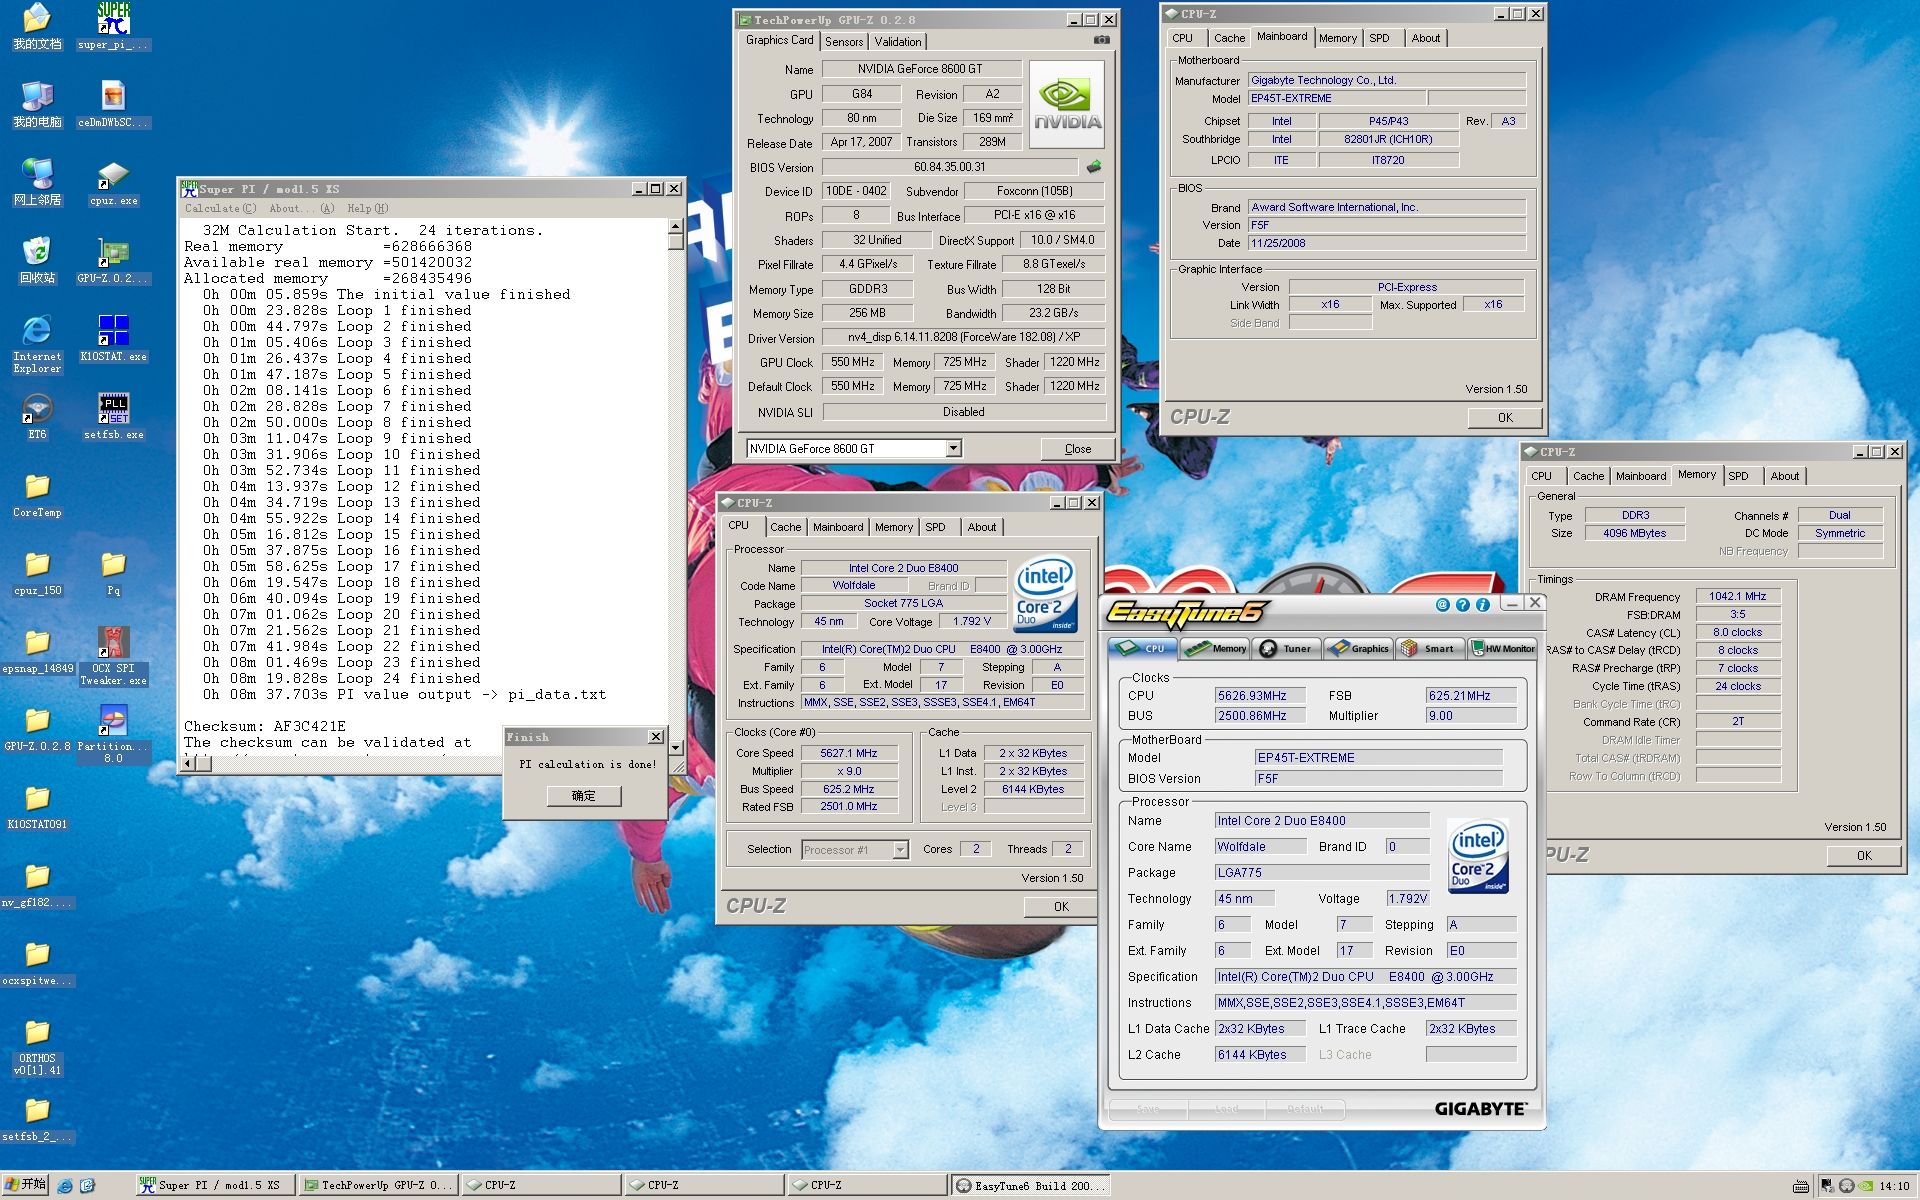Click GPU-Z screenshot camera icon
Image resolution: width=1920 pixels, height=1200 pixels.
pyautogui.click(x=1101, y=40)
